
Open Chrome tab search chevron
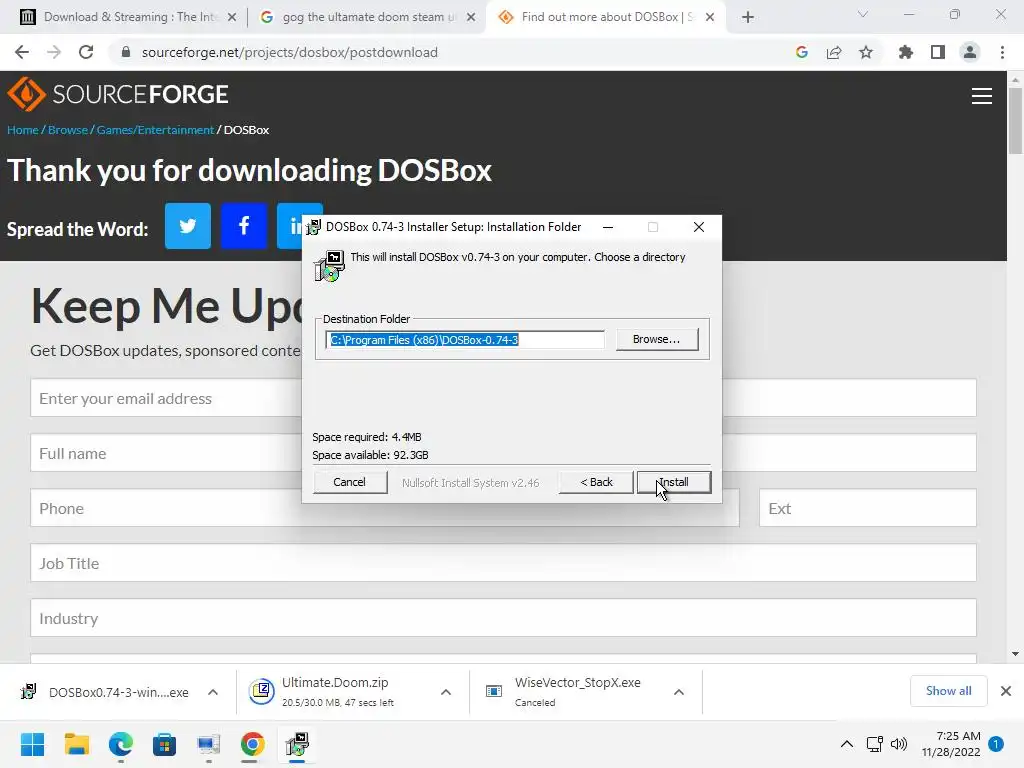(x=863, y=14)
